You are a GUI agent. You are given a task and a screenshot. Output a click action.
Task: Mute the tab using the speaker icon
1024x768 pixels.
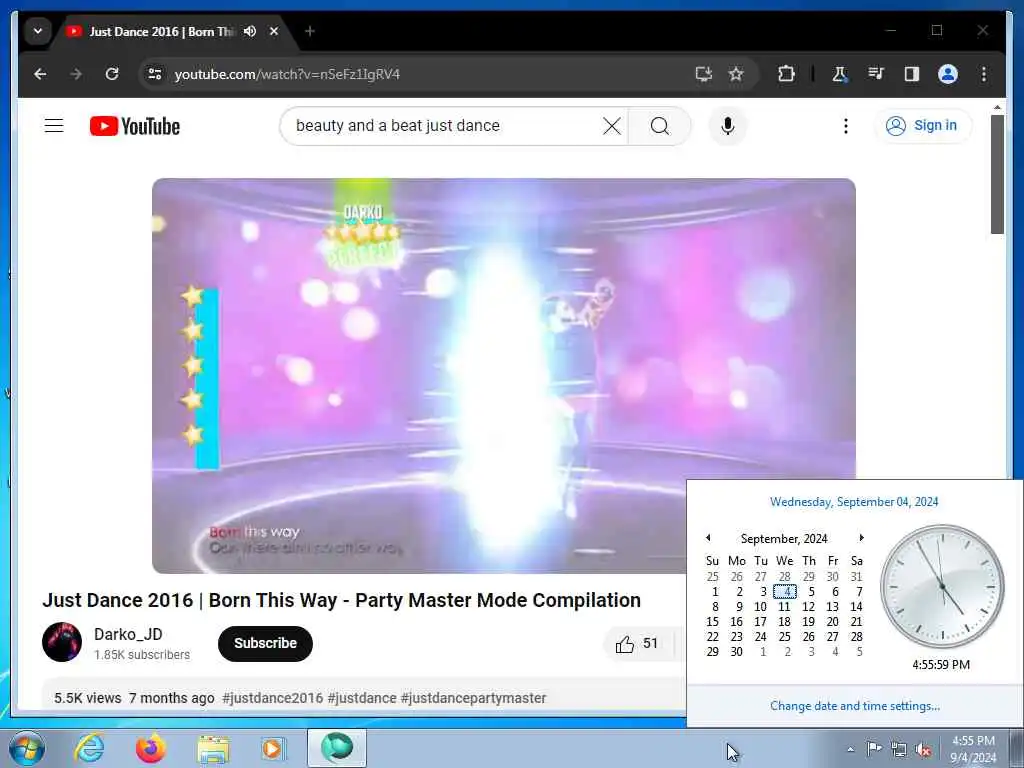(250, 31)
